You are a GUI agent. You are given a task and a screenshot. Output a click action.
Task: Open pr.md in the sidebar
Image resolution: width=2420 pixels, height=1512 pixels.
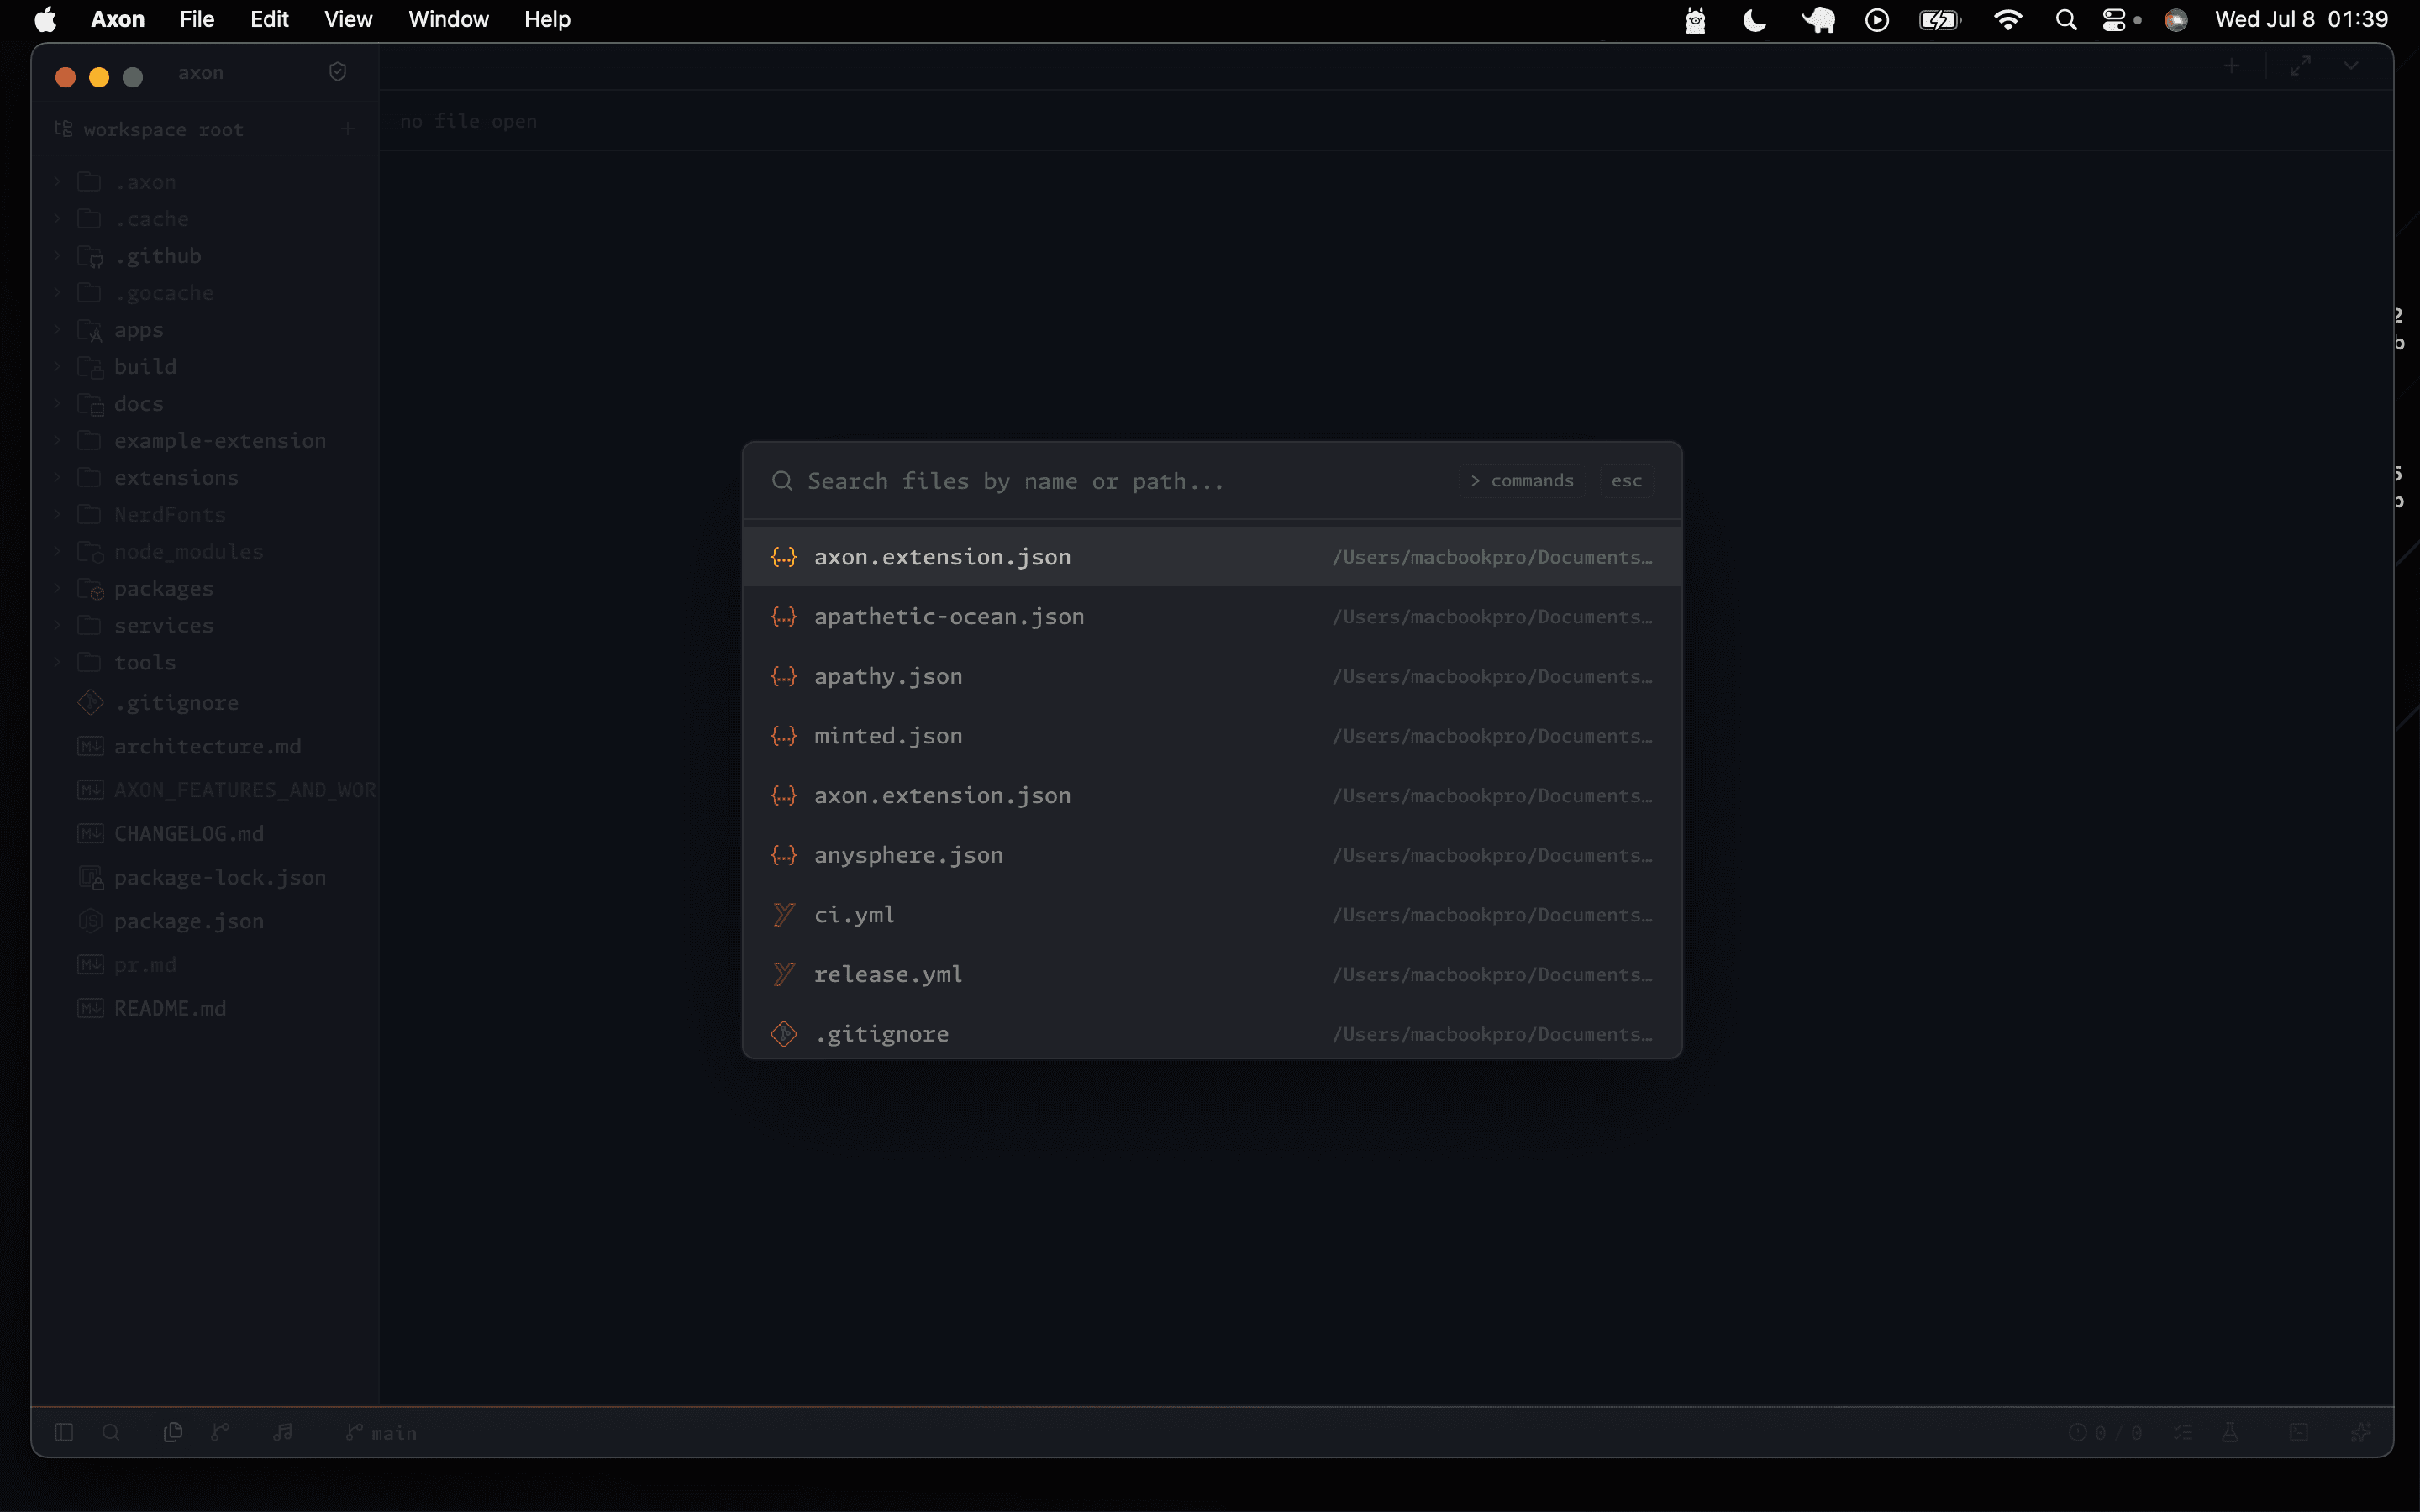tap(205, 965)
